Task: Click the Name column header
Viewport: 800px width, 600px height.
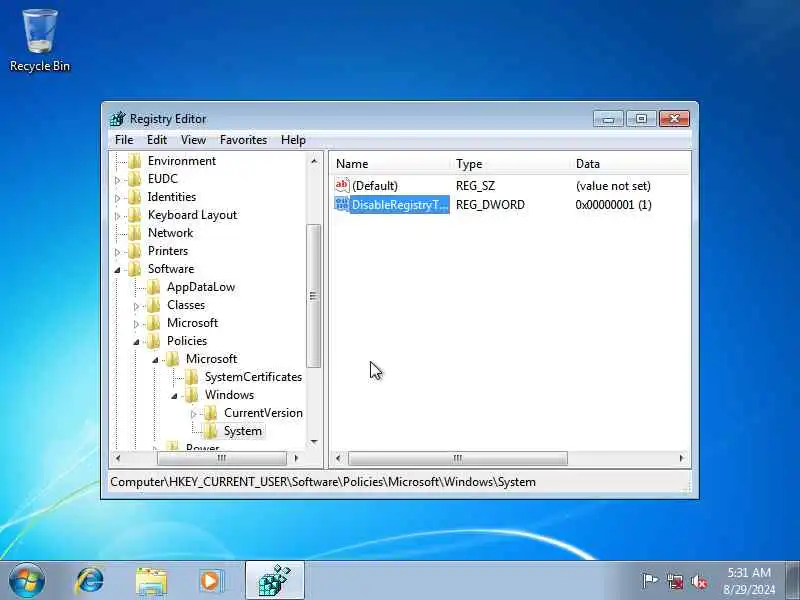Action: (x=391, y=164)
